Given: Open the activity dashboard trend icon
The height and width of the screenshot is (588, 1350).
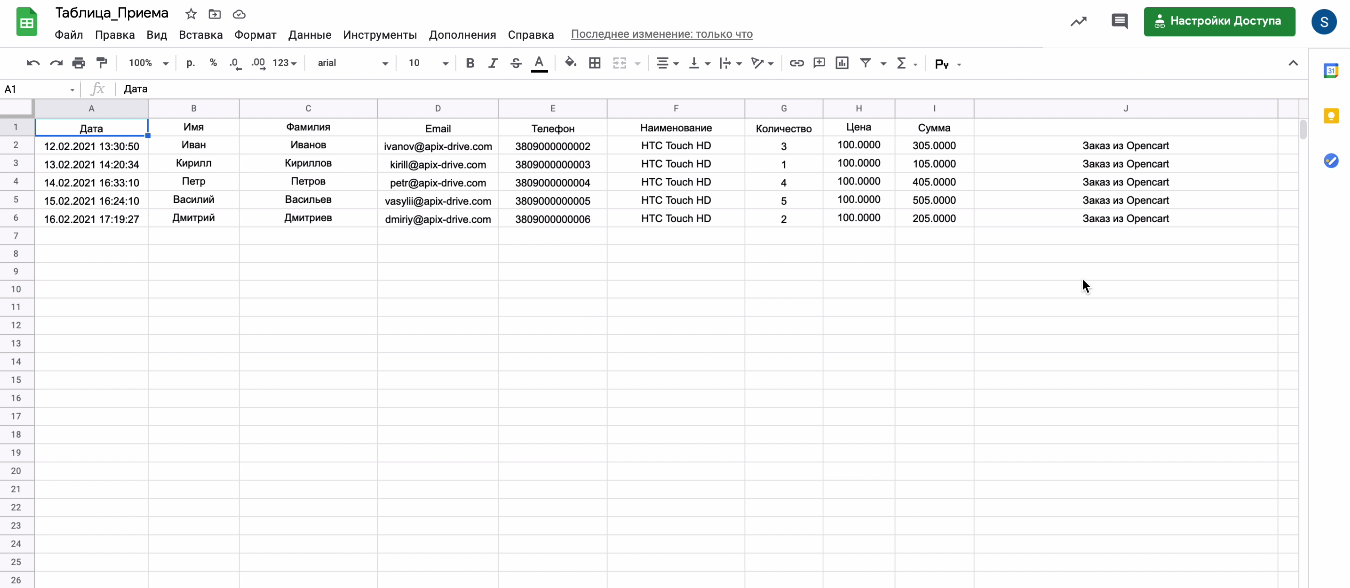Looking at the screenshot, I should pyautogui.click(x=1078, y=21).
